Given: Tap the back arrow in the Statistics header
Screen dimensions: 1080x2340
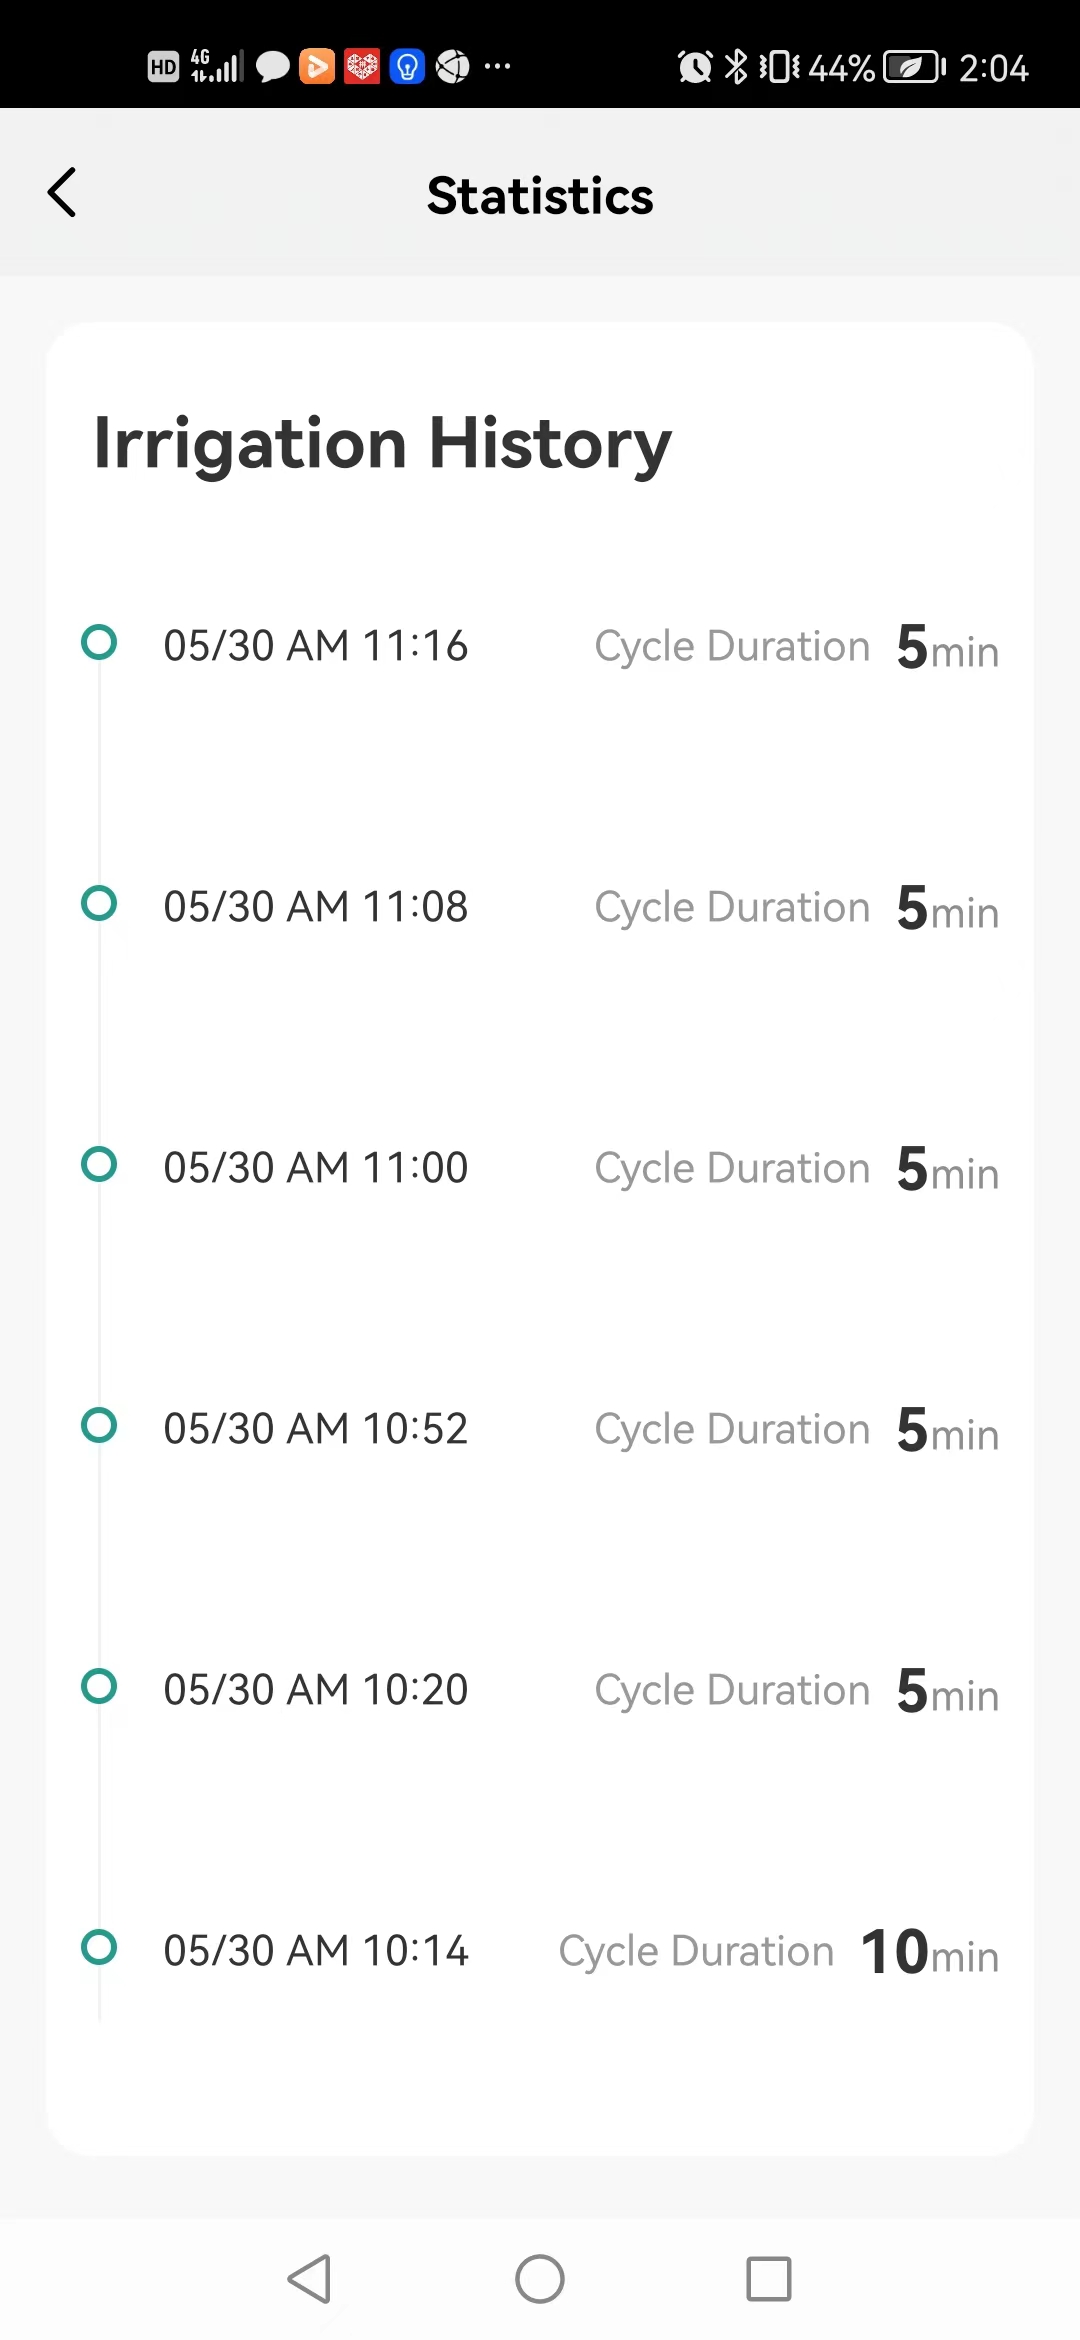Looking at the screenshot, I should coord(62,192).
